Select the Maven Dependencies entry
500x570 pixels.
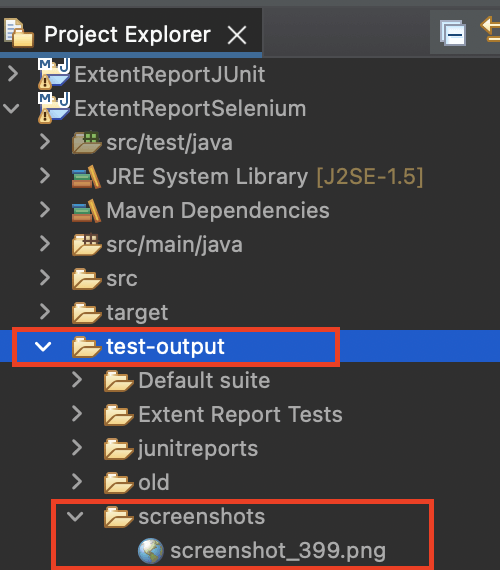pyautogui.click(x=218, y=210)
